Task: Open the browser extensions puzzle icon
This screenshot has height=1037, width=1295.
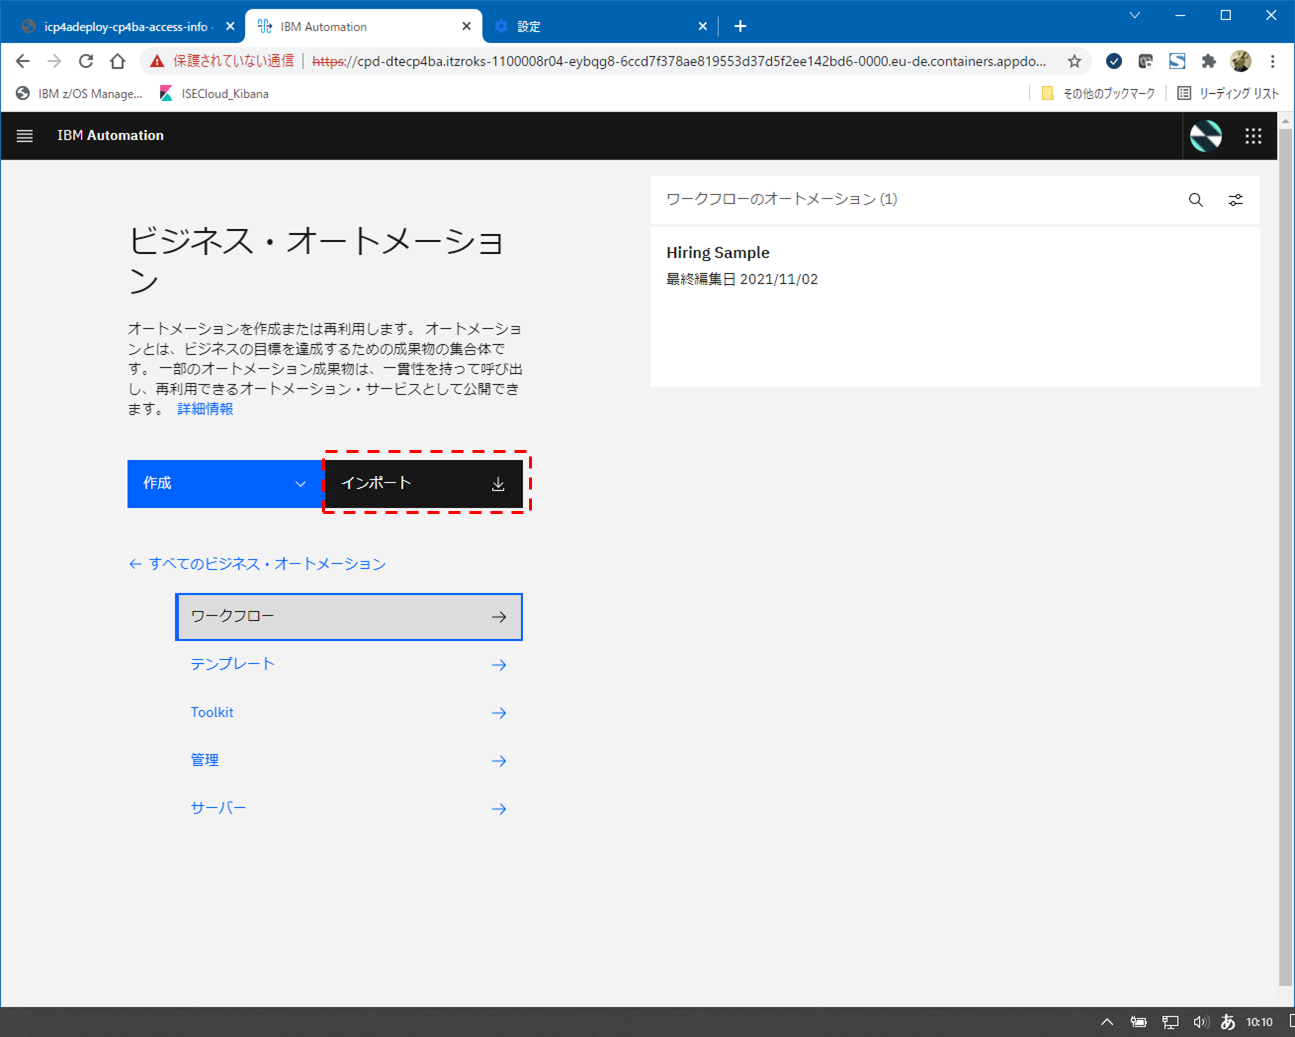Action: (1208, 61)
